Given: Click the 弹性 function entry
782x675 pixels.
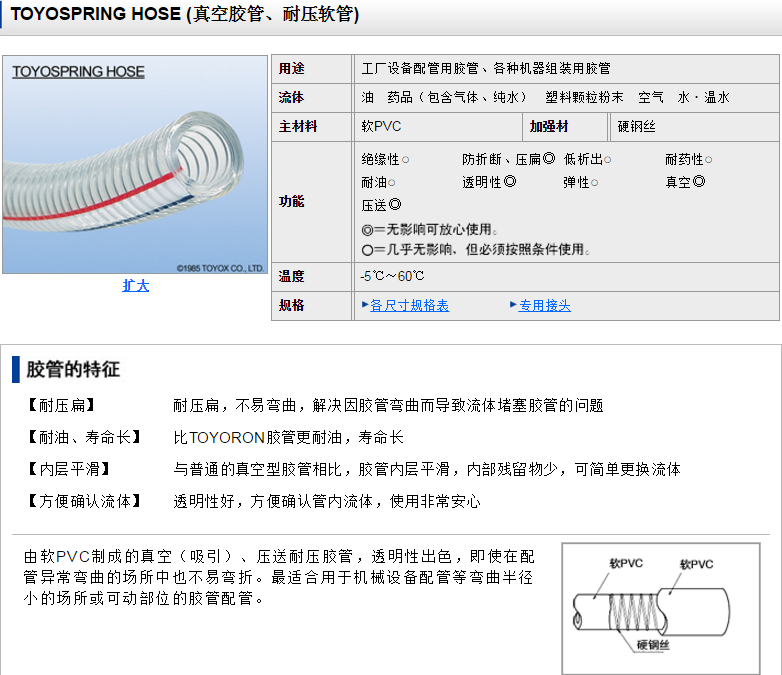Looking at the screenshot, I should [581, 183].
